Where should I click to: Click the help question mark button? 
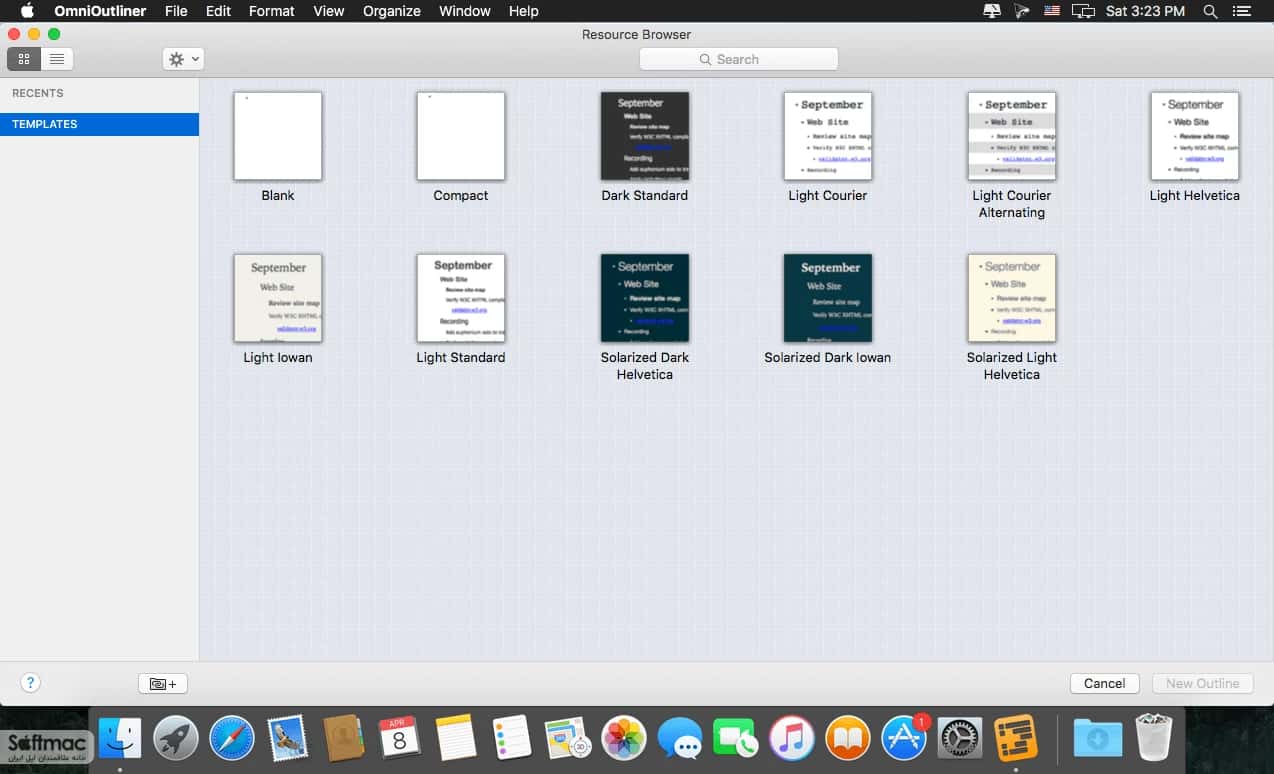coord(30,683)
